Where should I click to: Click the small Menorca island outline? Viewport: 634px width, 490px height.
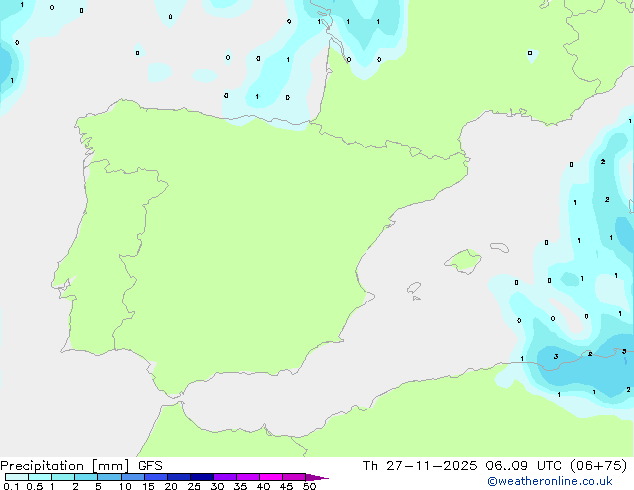499,247
